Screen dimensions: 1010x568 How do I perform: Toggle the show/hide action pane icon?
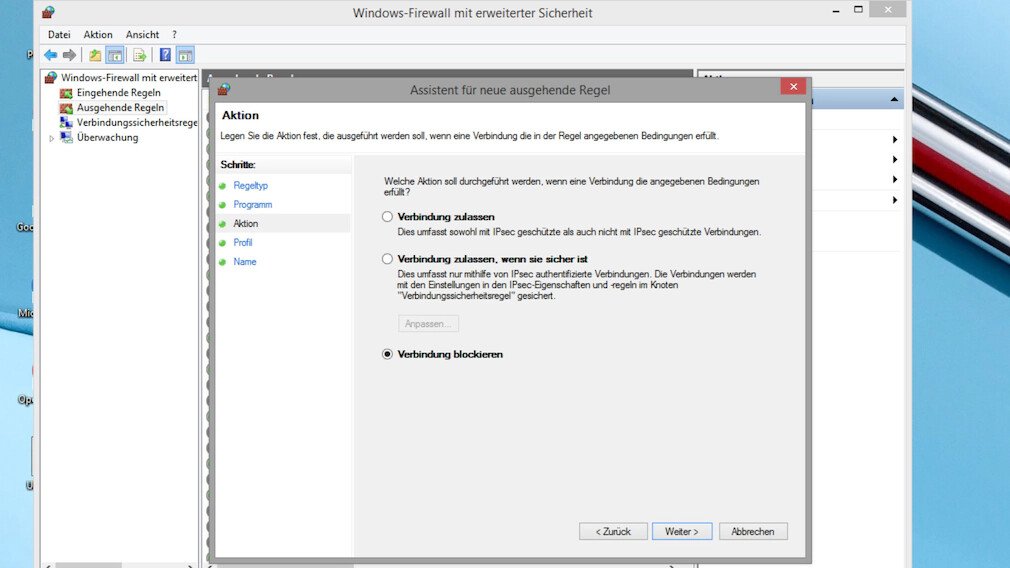tap(185, 55)
